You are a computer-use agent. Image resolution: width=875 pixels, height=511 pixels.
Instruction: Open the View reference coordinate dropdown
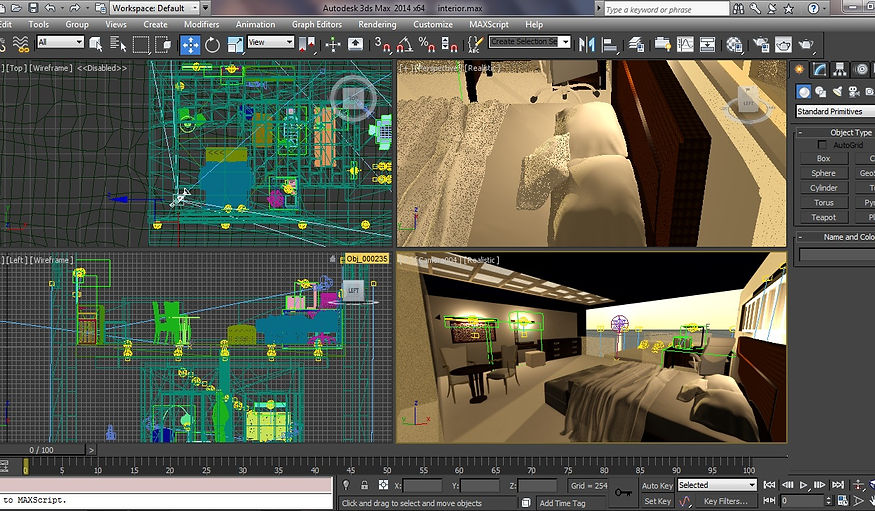(271, 43)
